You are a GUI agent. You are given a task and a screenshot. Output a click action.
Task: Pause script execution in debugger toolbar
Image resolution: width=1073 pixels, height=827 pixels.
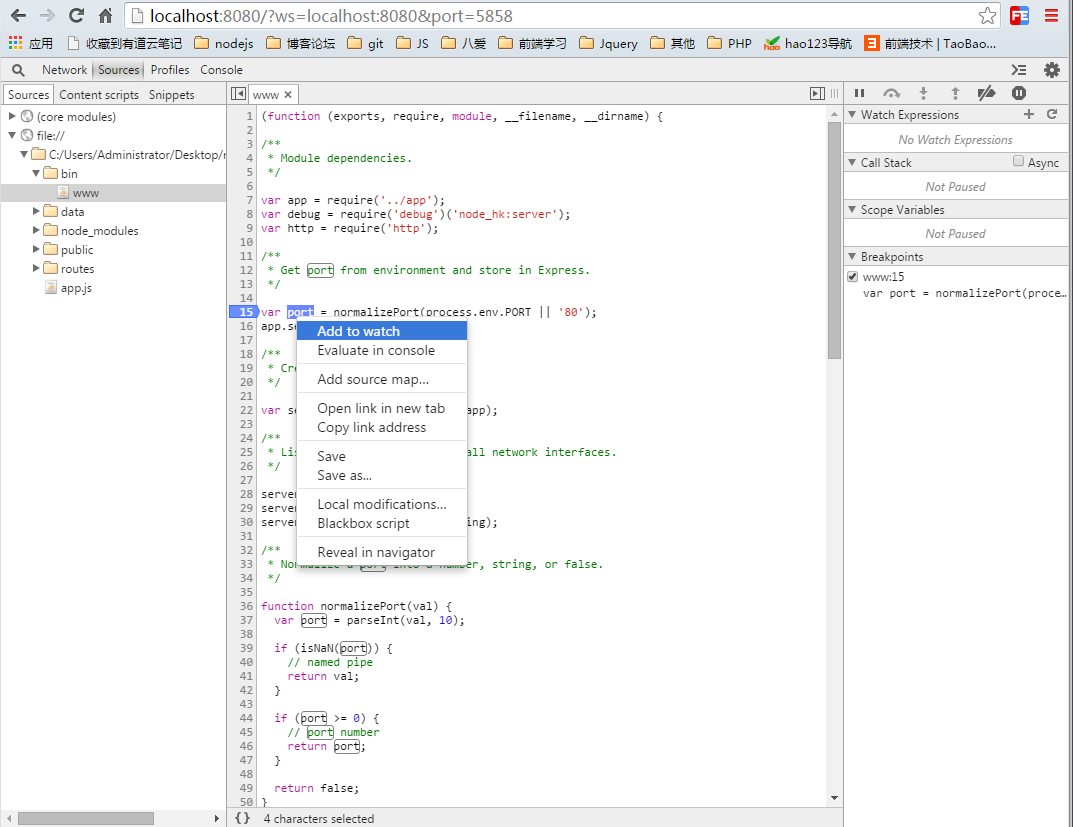[859, 93]
